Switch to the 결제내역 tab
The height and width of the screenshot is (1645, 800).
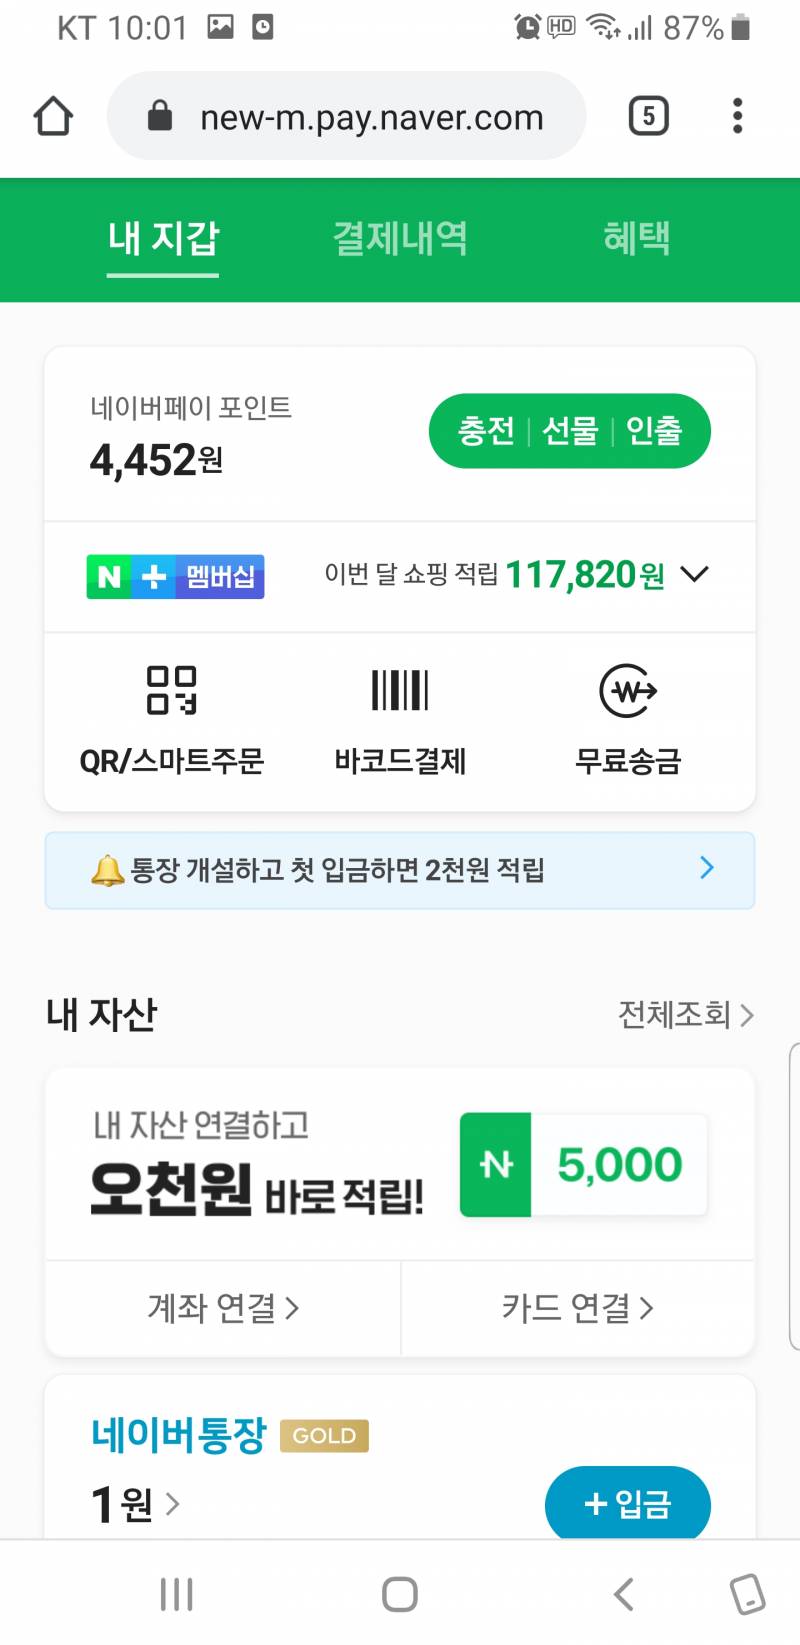point(400,239)
